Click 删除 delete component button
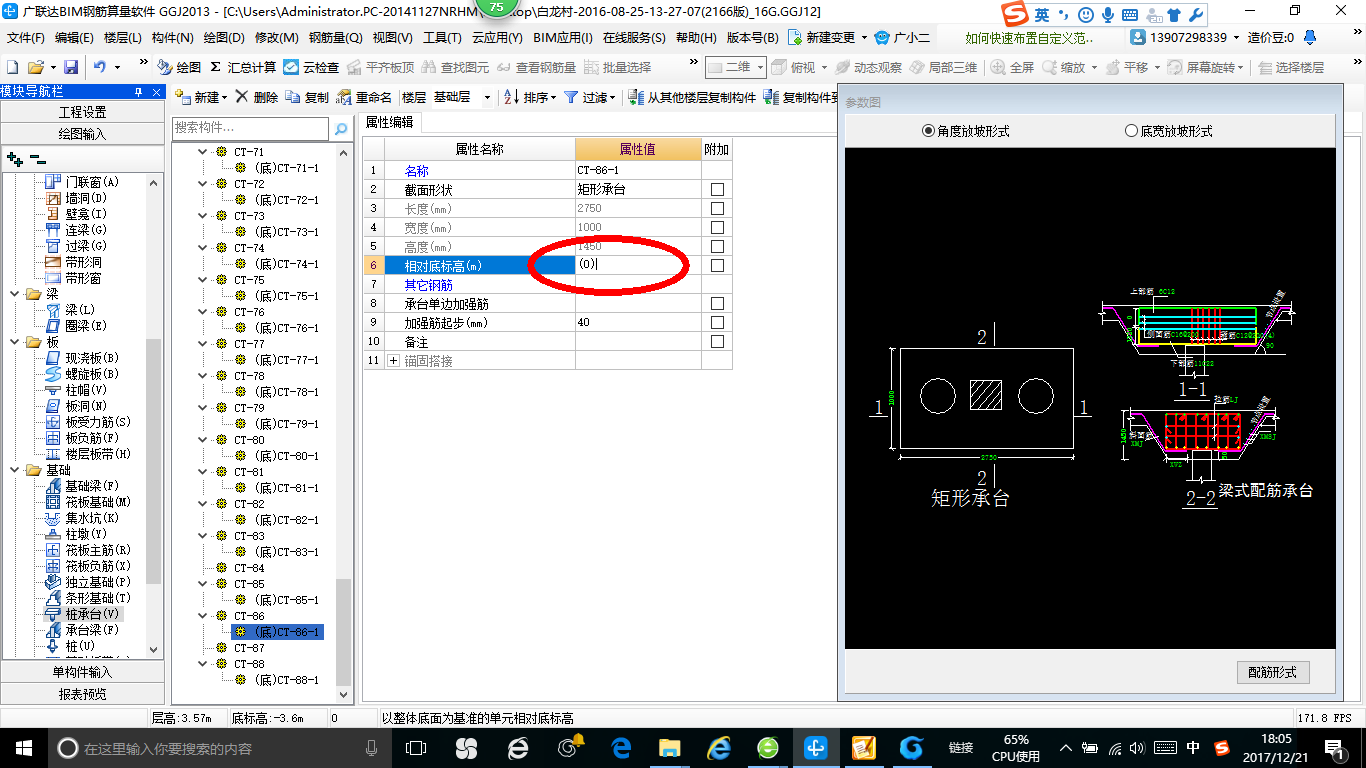1366x768 pixels. pyautogui.click(x=256, y=97)
